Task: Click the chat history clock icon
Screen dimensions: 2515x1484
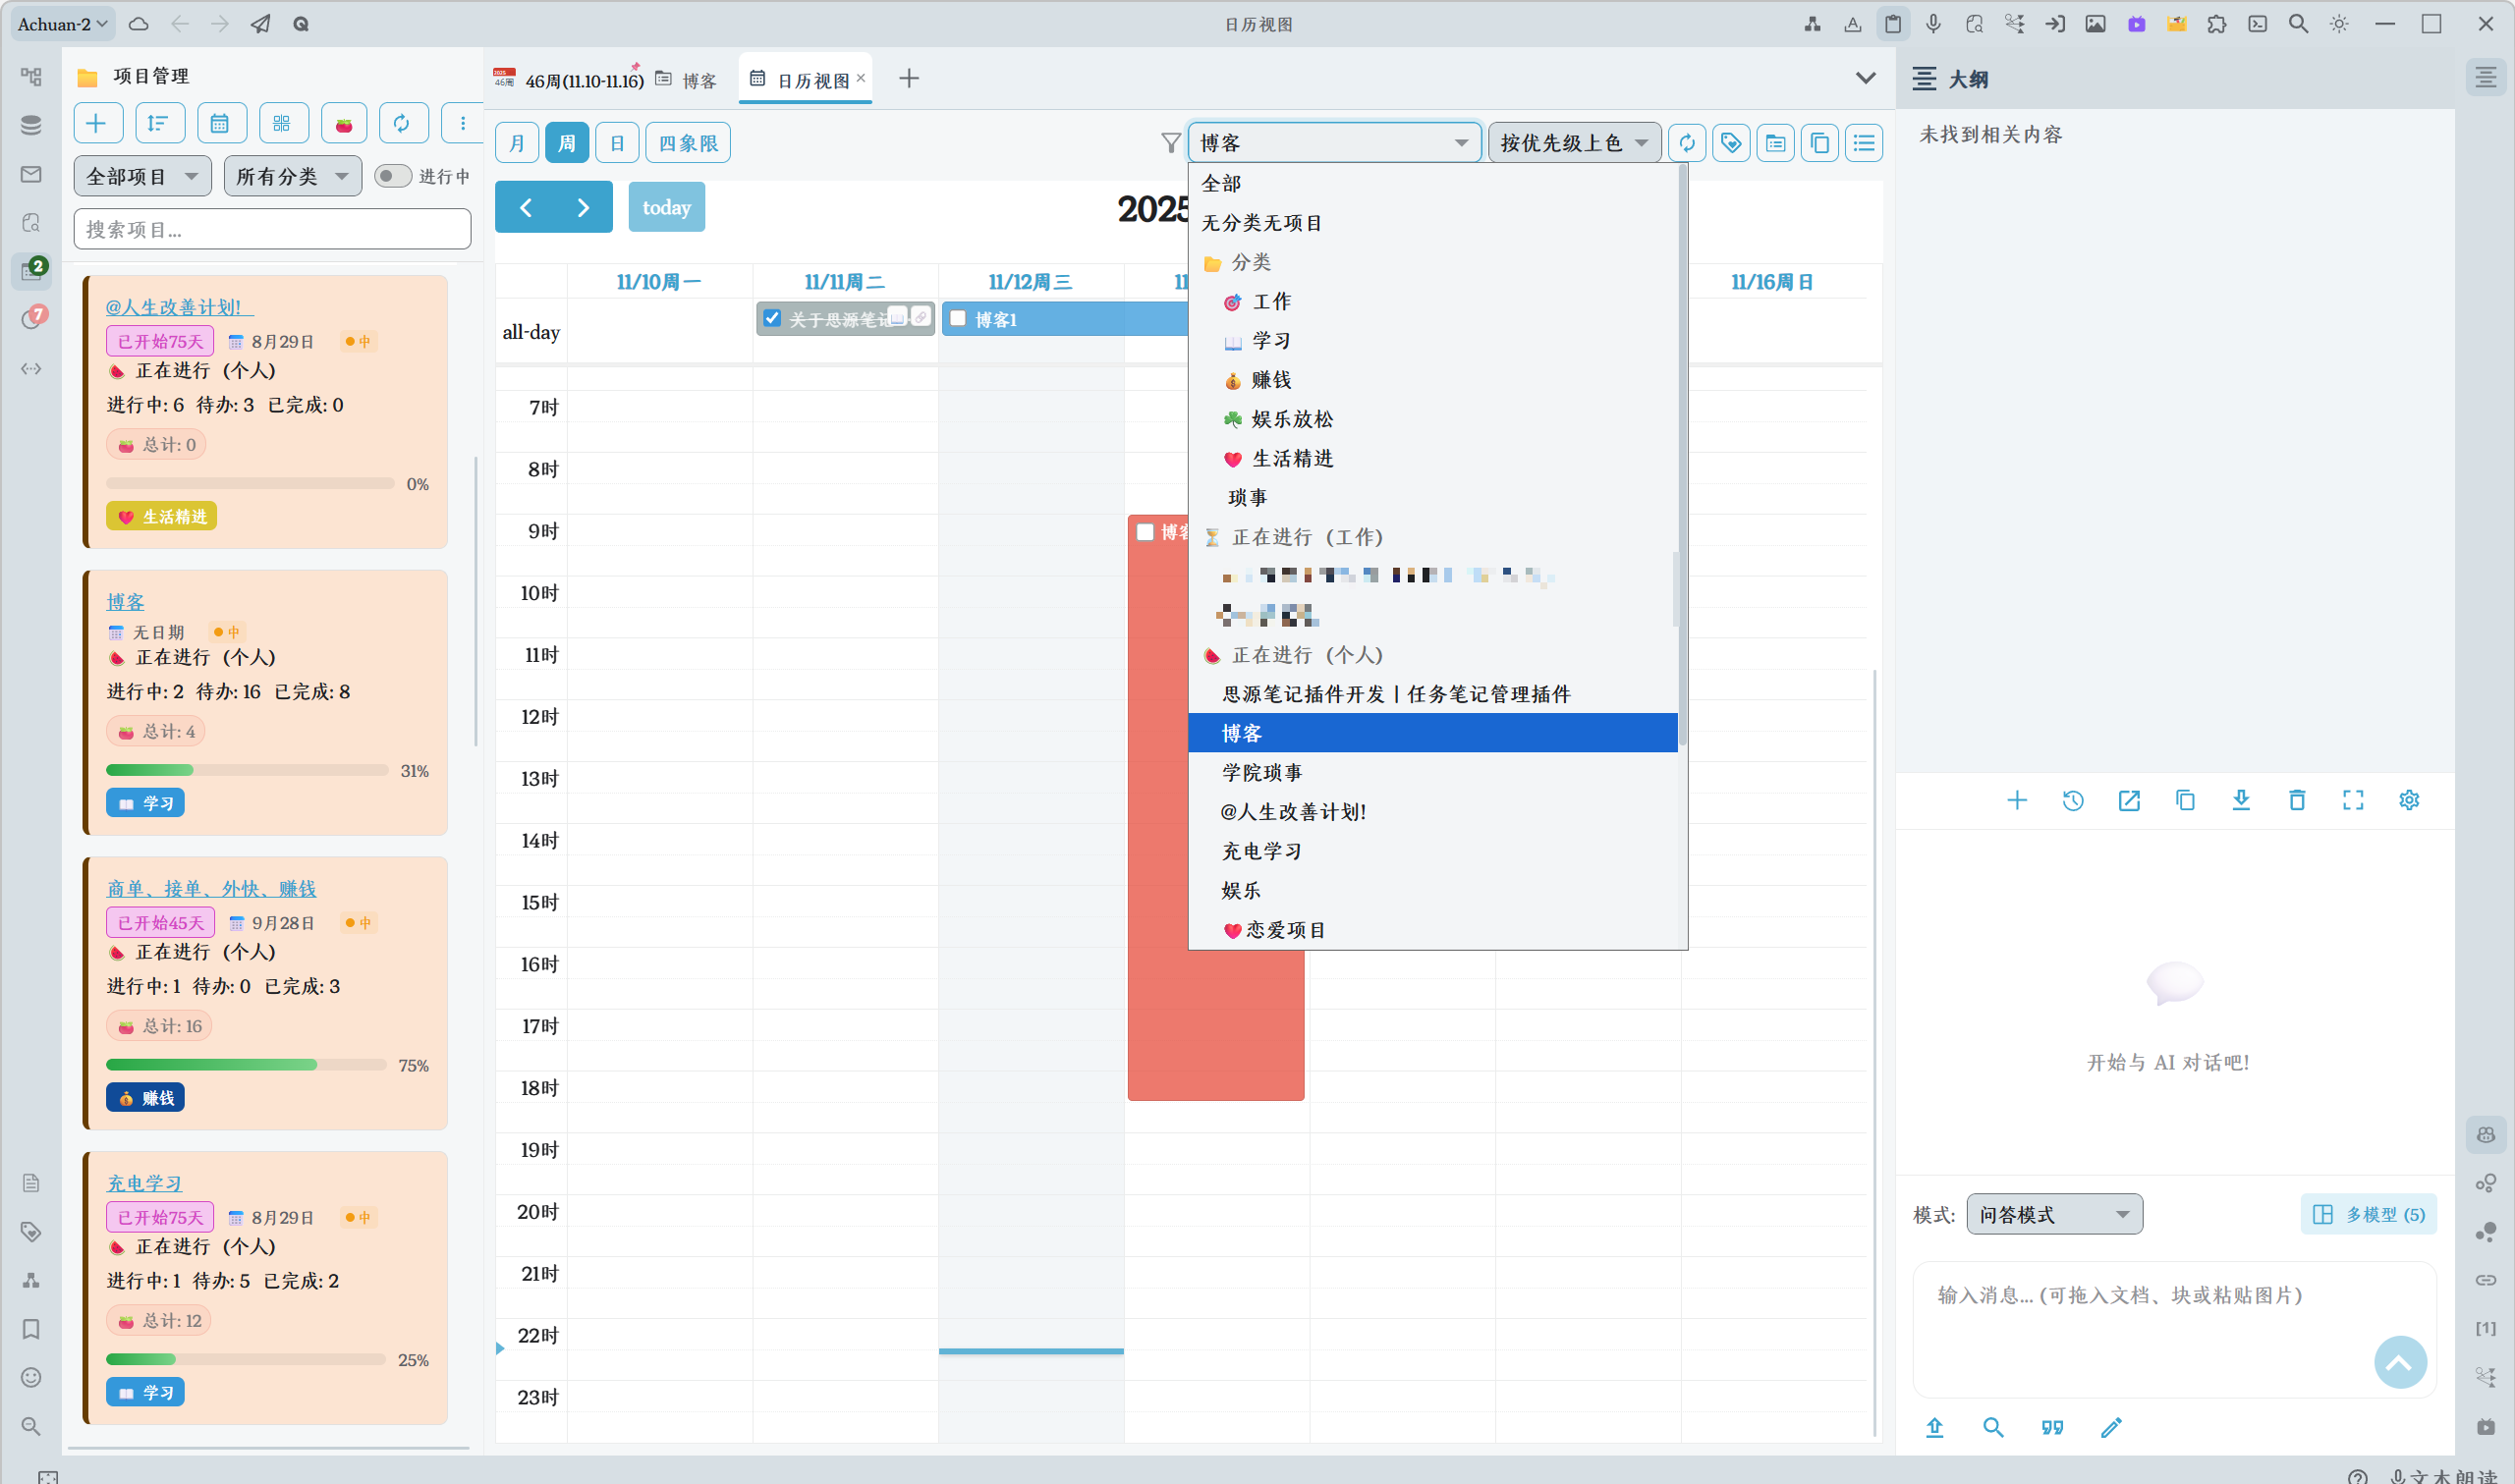Action: (x=2073, y=800)
